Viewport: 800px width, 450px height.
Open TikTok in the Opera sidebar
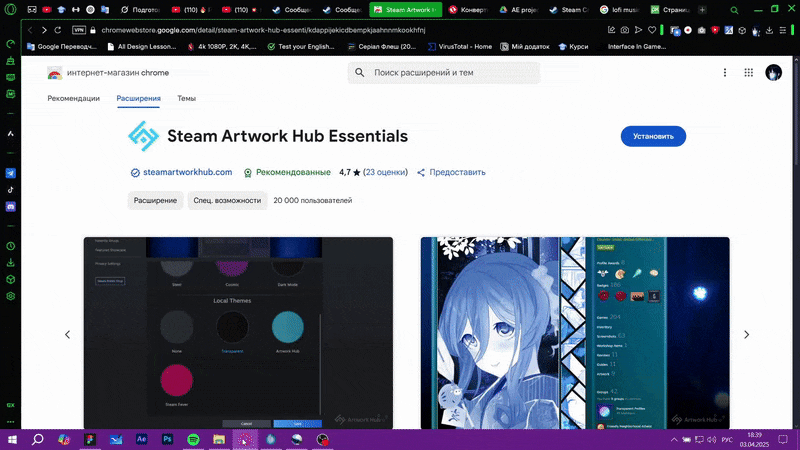10,190
